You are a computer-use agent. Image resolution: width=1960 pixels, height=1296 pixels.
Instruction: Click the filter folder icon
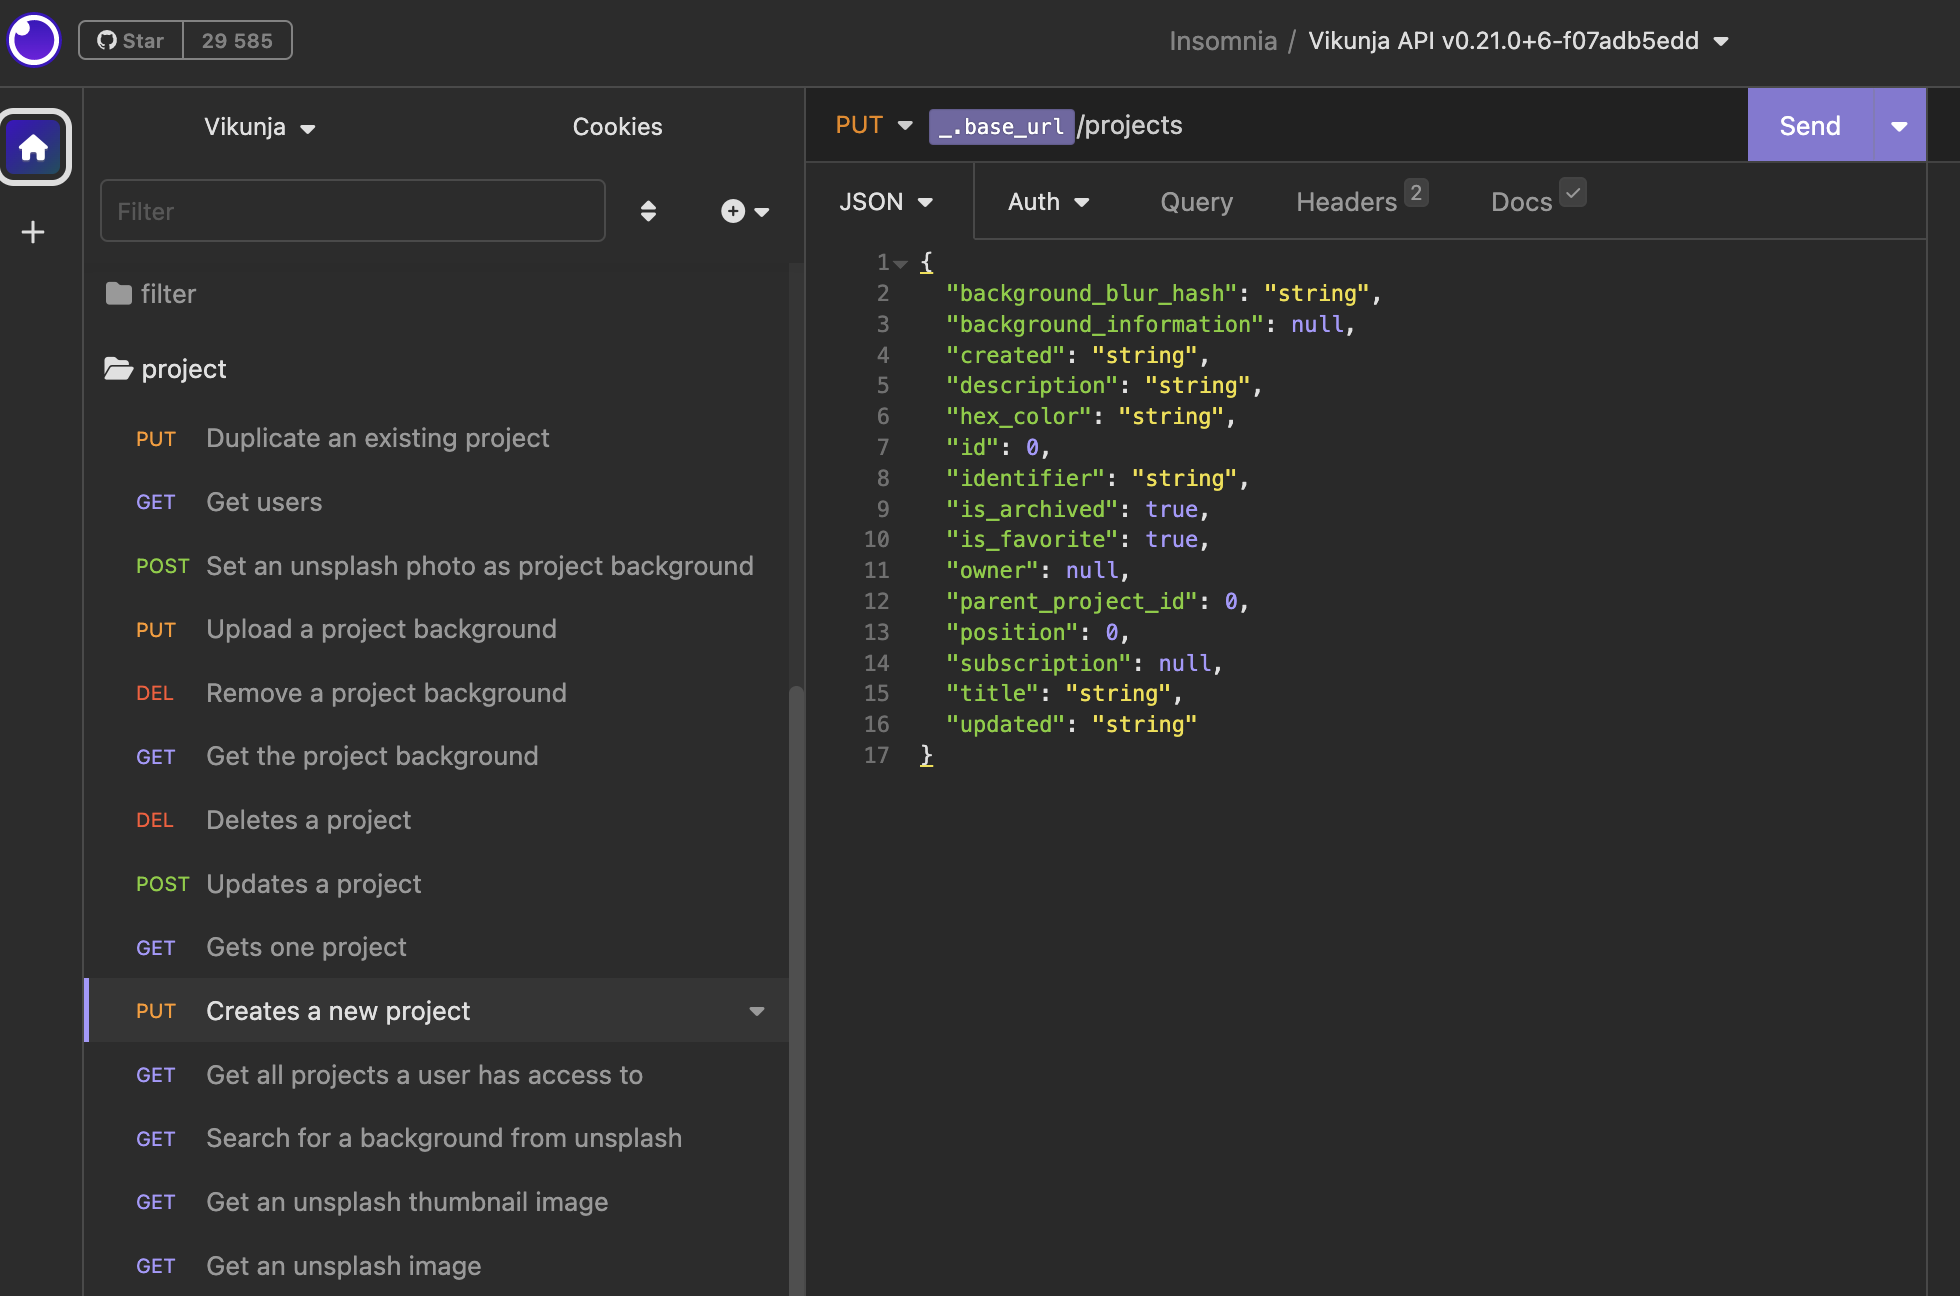tap(119, 294)
